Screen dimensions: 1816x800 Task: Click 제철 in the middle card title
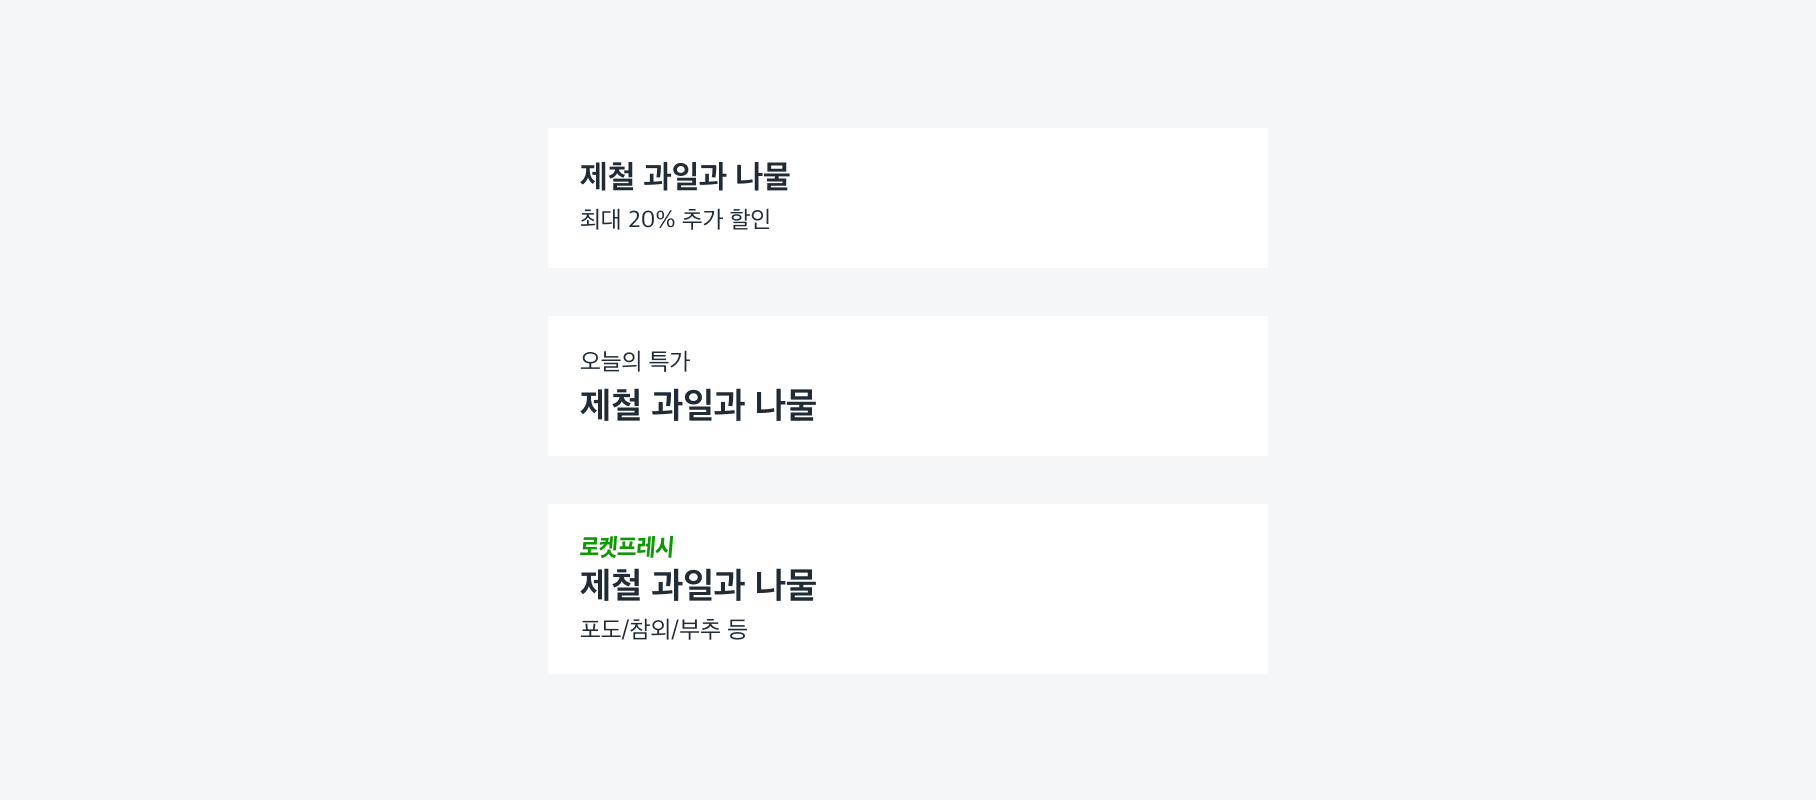pos(610,405)
